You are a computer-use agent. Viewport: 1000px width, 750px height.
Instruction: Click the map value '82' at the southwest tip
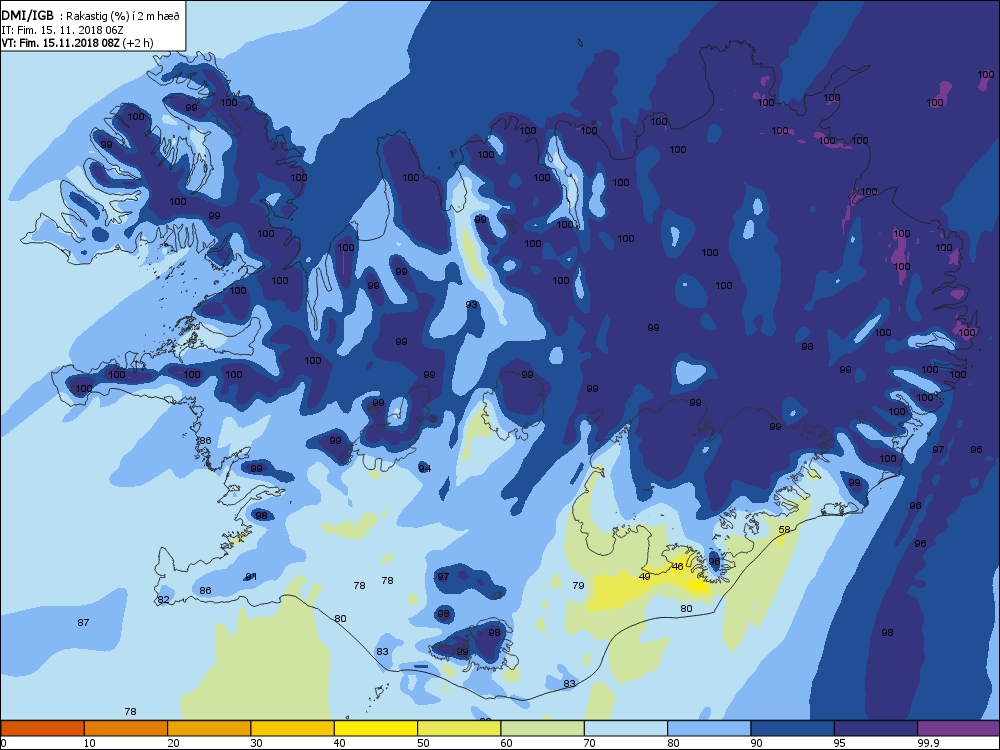tap(164, 599)
